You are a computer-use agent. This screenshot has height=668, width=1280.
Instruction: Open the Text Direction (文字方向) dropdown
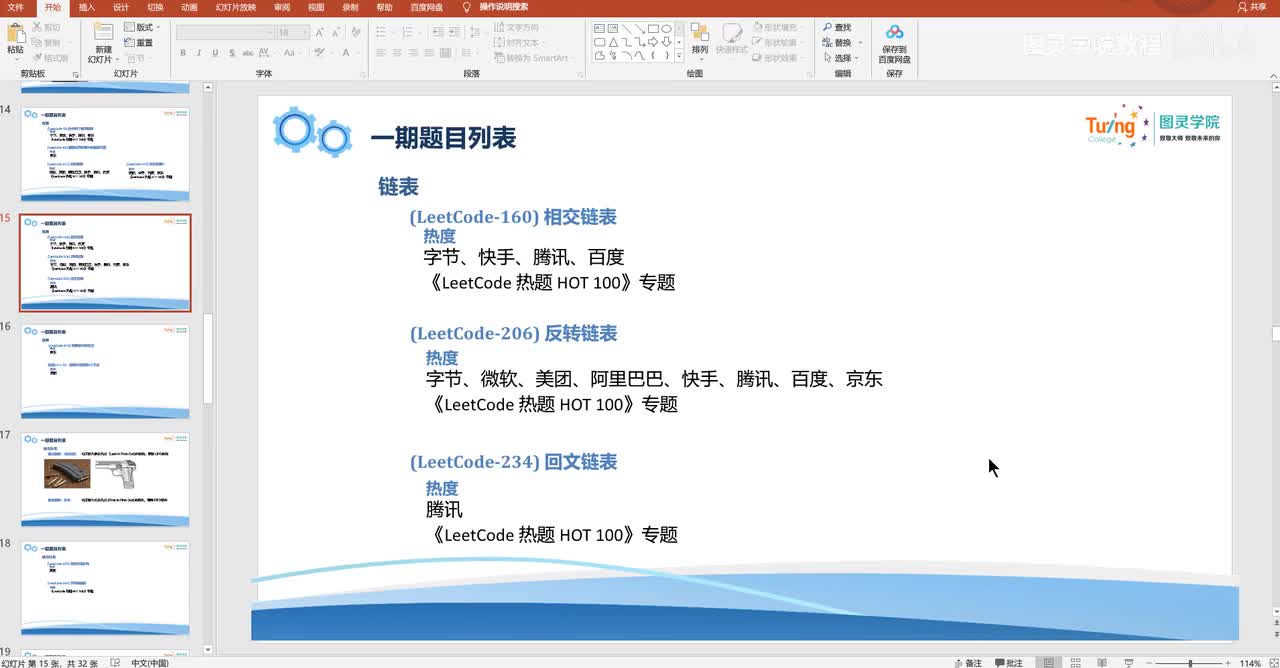tap(517, 28)
